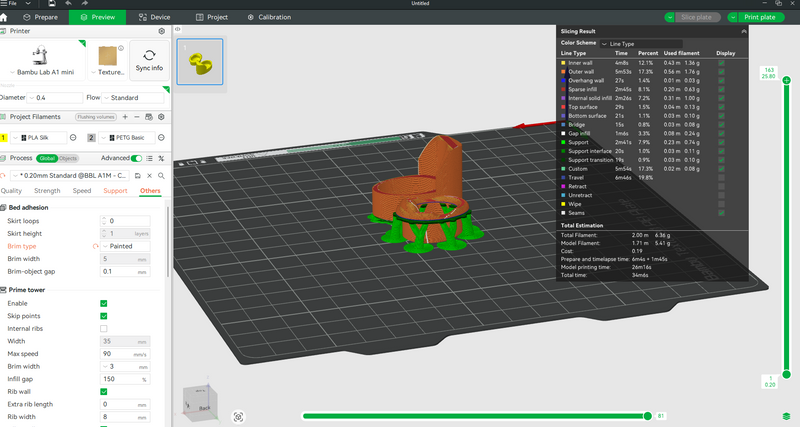The height and width of the screenshot is (427, 800).
Task: Open the Support settings tab
Action: tap(115, 191)
